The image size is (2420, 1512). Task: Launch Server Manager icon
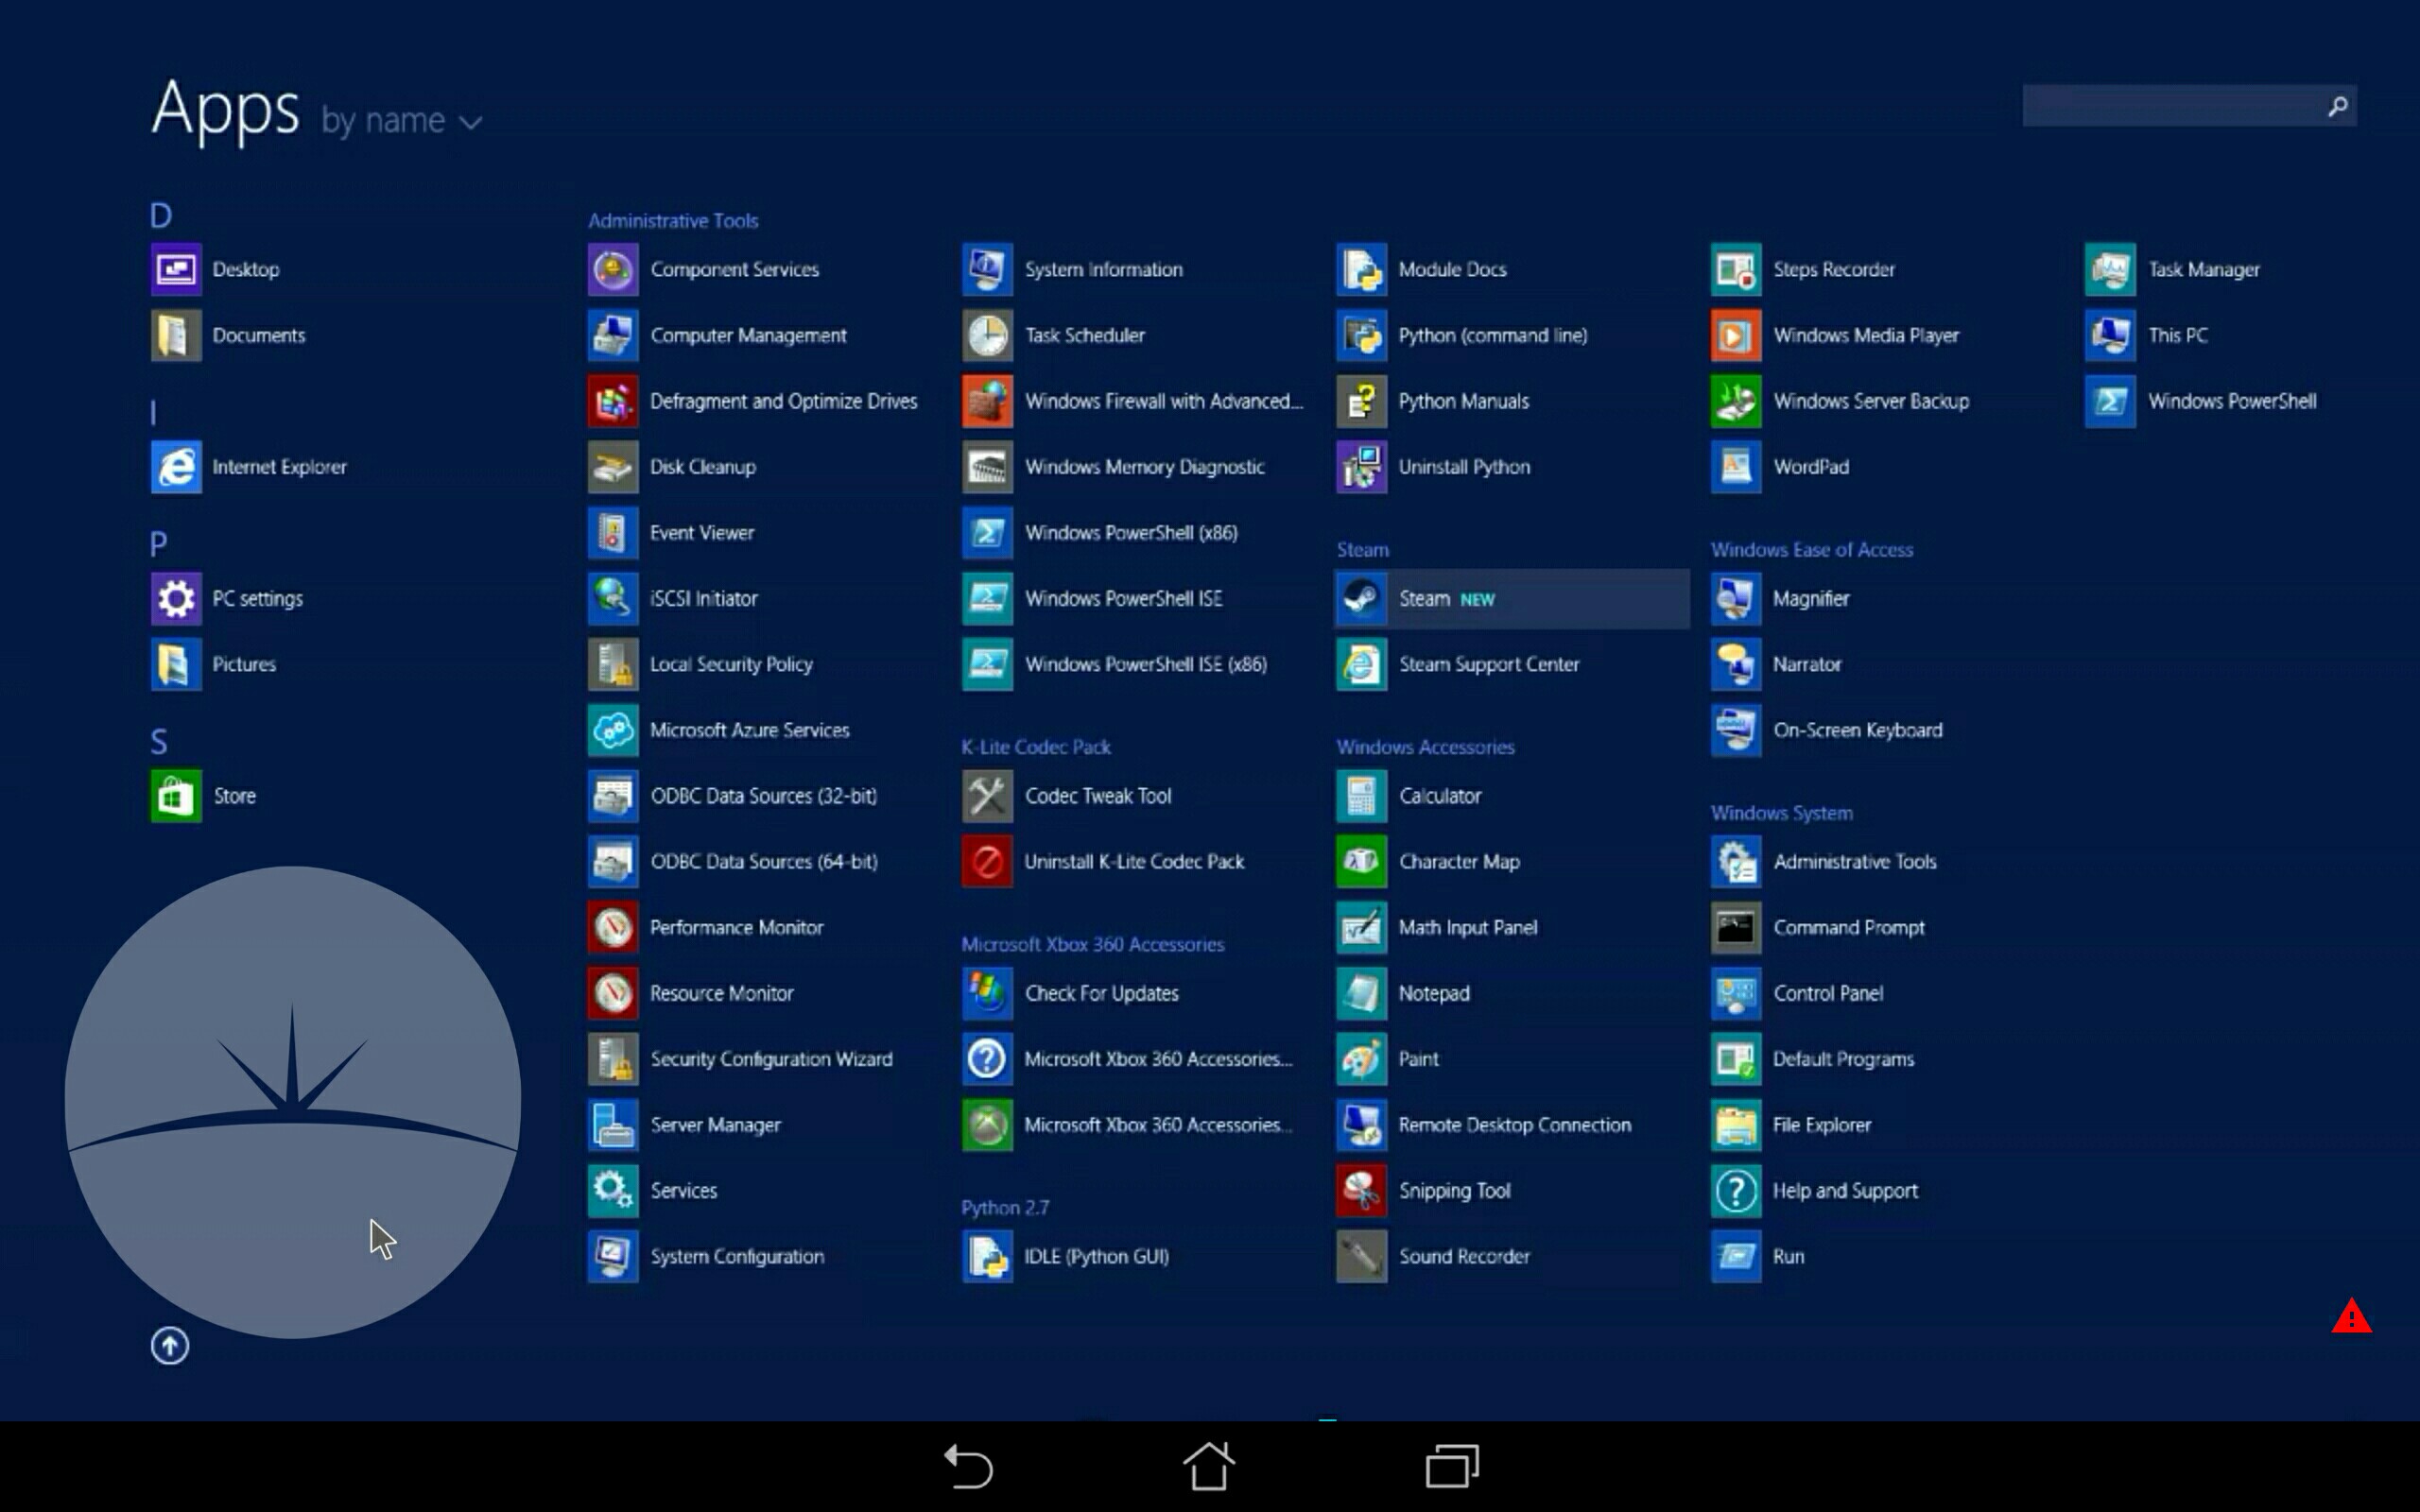click(612, 1125)
